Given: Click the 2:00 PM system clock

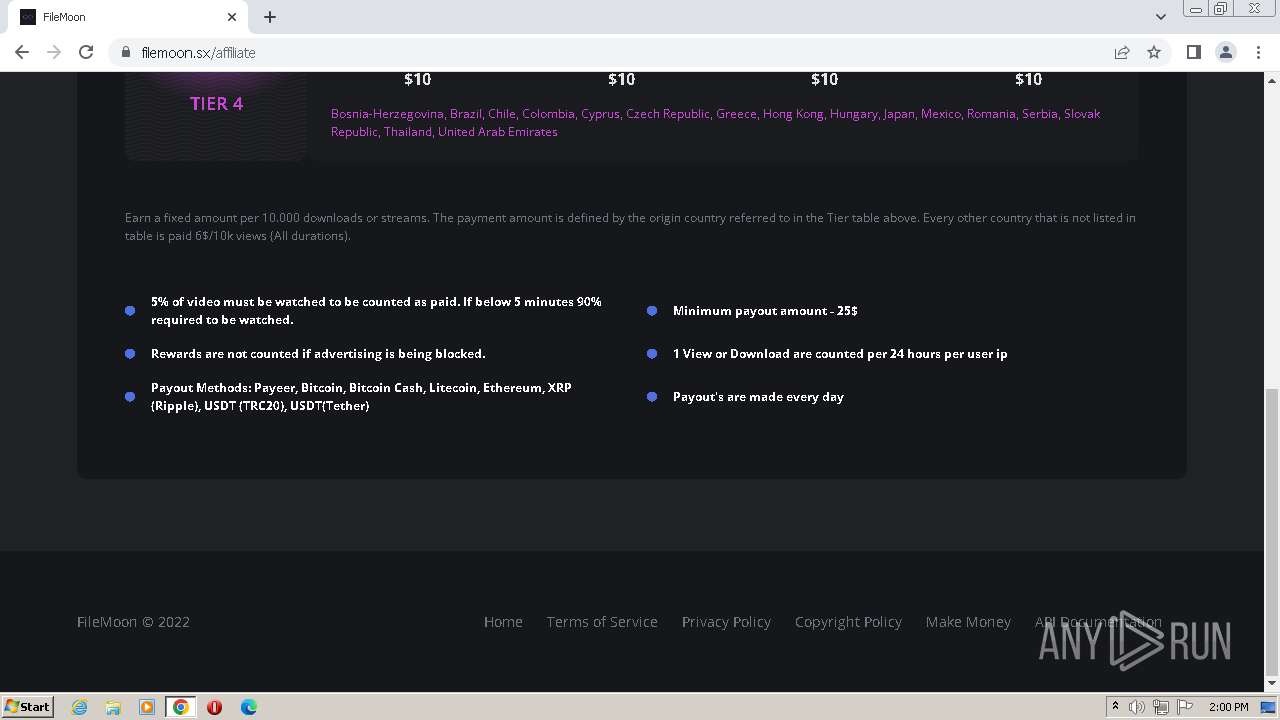Looking at the screenshot, I should click(1228, 707).
